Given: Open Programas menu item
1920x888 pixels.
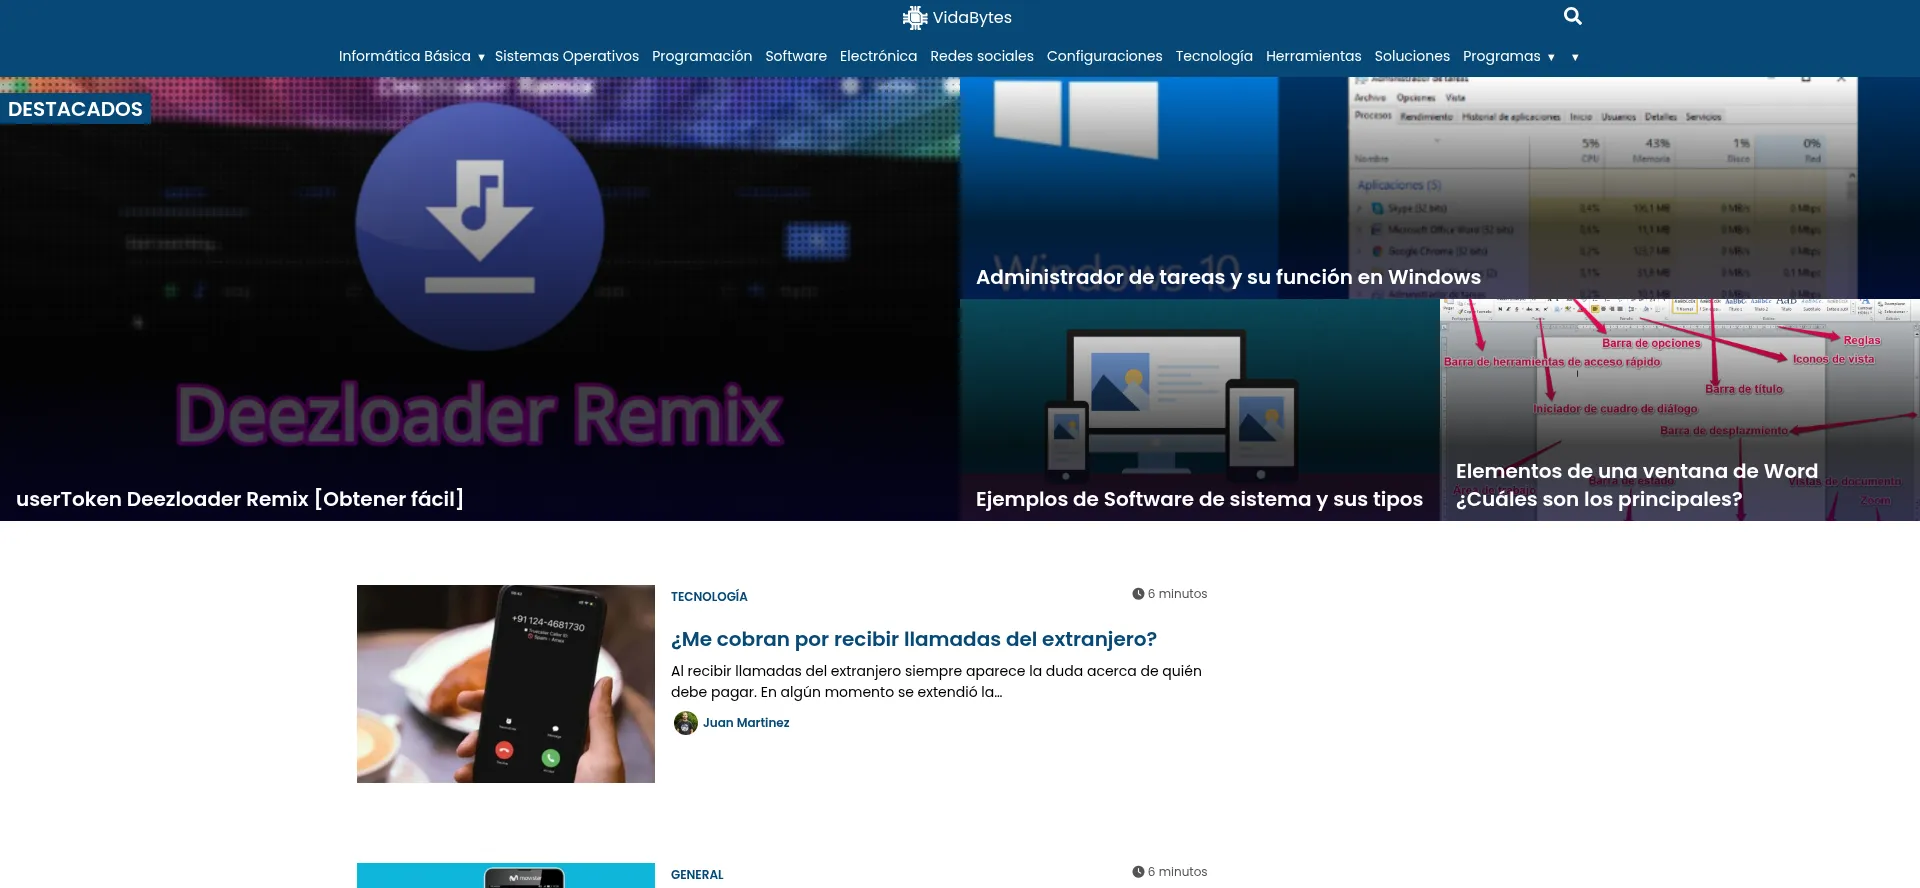Looking at the screenshot, I should 1501,56.
